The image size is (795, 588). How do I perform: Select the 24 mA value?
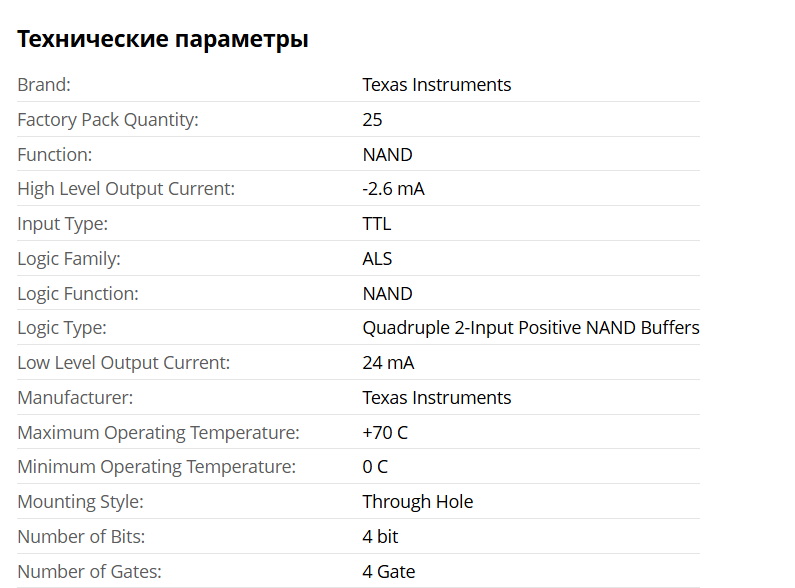point(388,363)
